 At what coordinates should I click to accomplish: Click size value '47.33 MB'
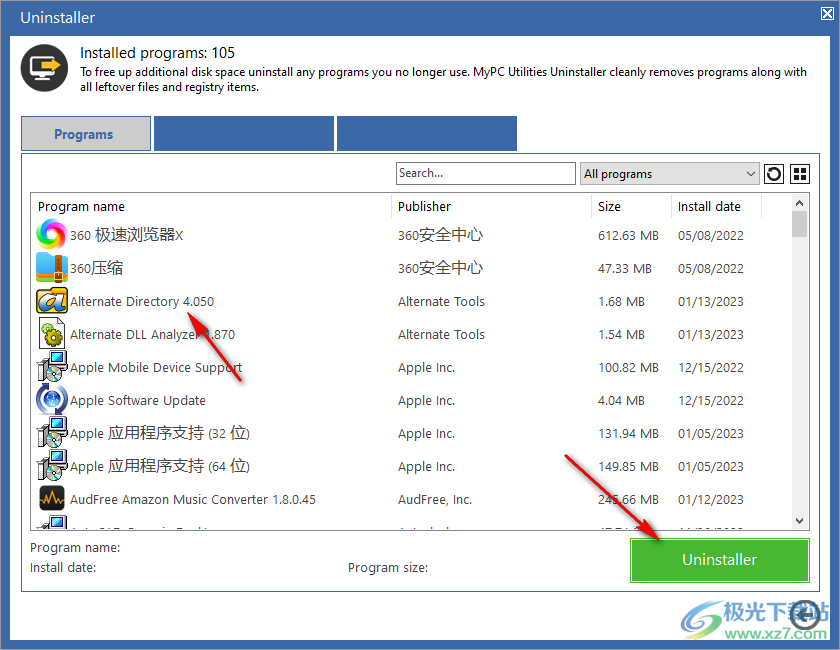[x=624, y=268]
